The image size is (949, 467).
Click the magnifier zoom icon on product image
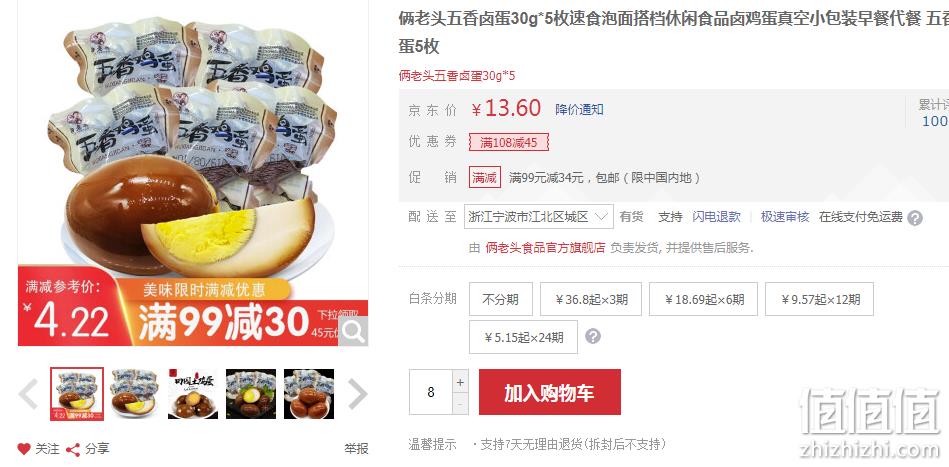353,331
